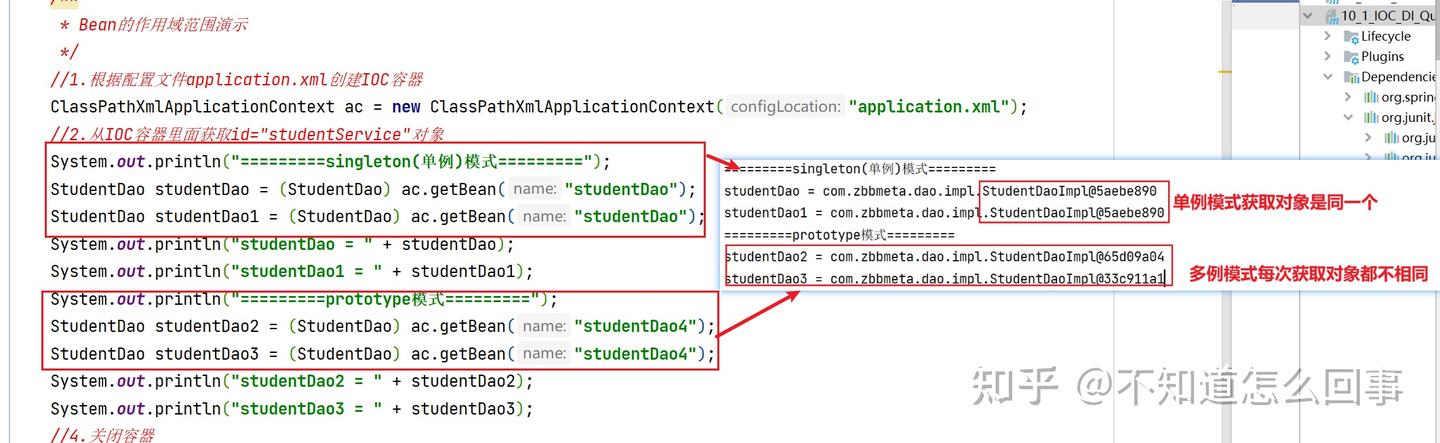Click the configLocation: parameter hint
Image resolution: width=1440 pixels, height=443 pixels.
784,107
